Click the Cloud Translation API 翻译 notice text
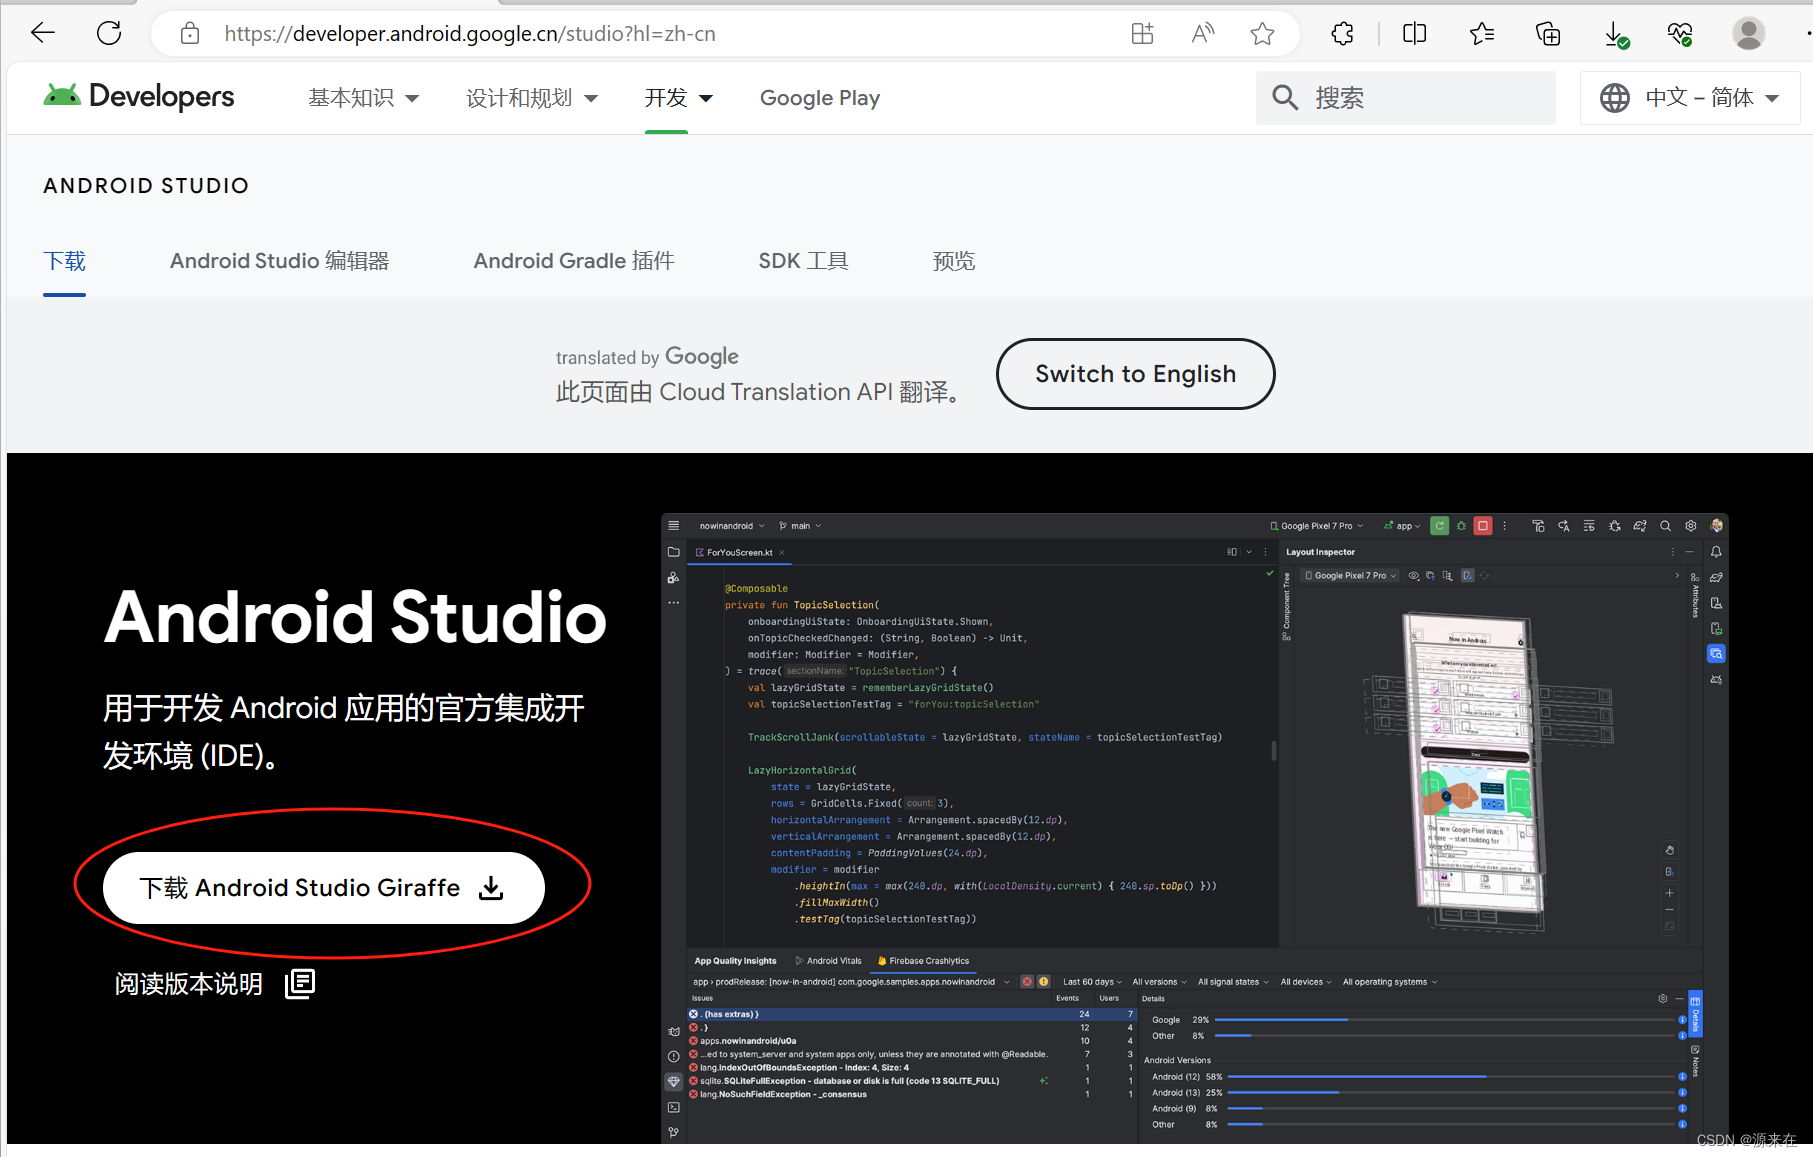The width and height of the screenshot is (1813, 1157). pyautogui.click(x=759, y=392)
